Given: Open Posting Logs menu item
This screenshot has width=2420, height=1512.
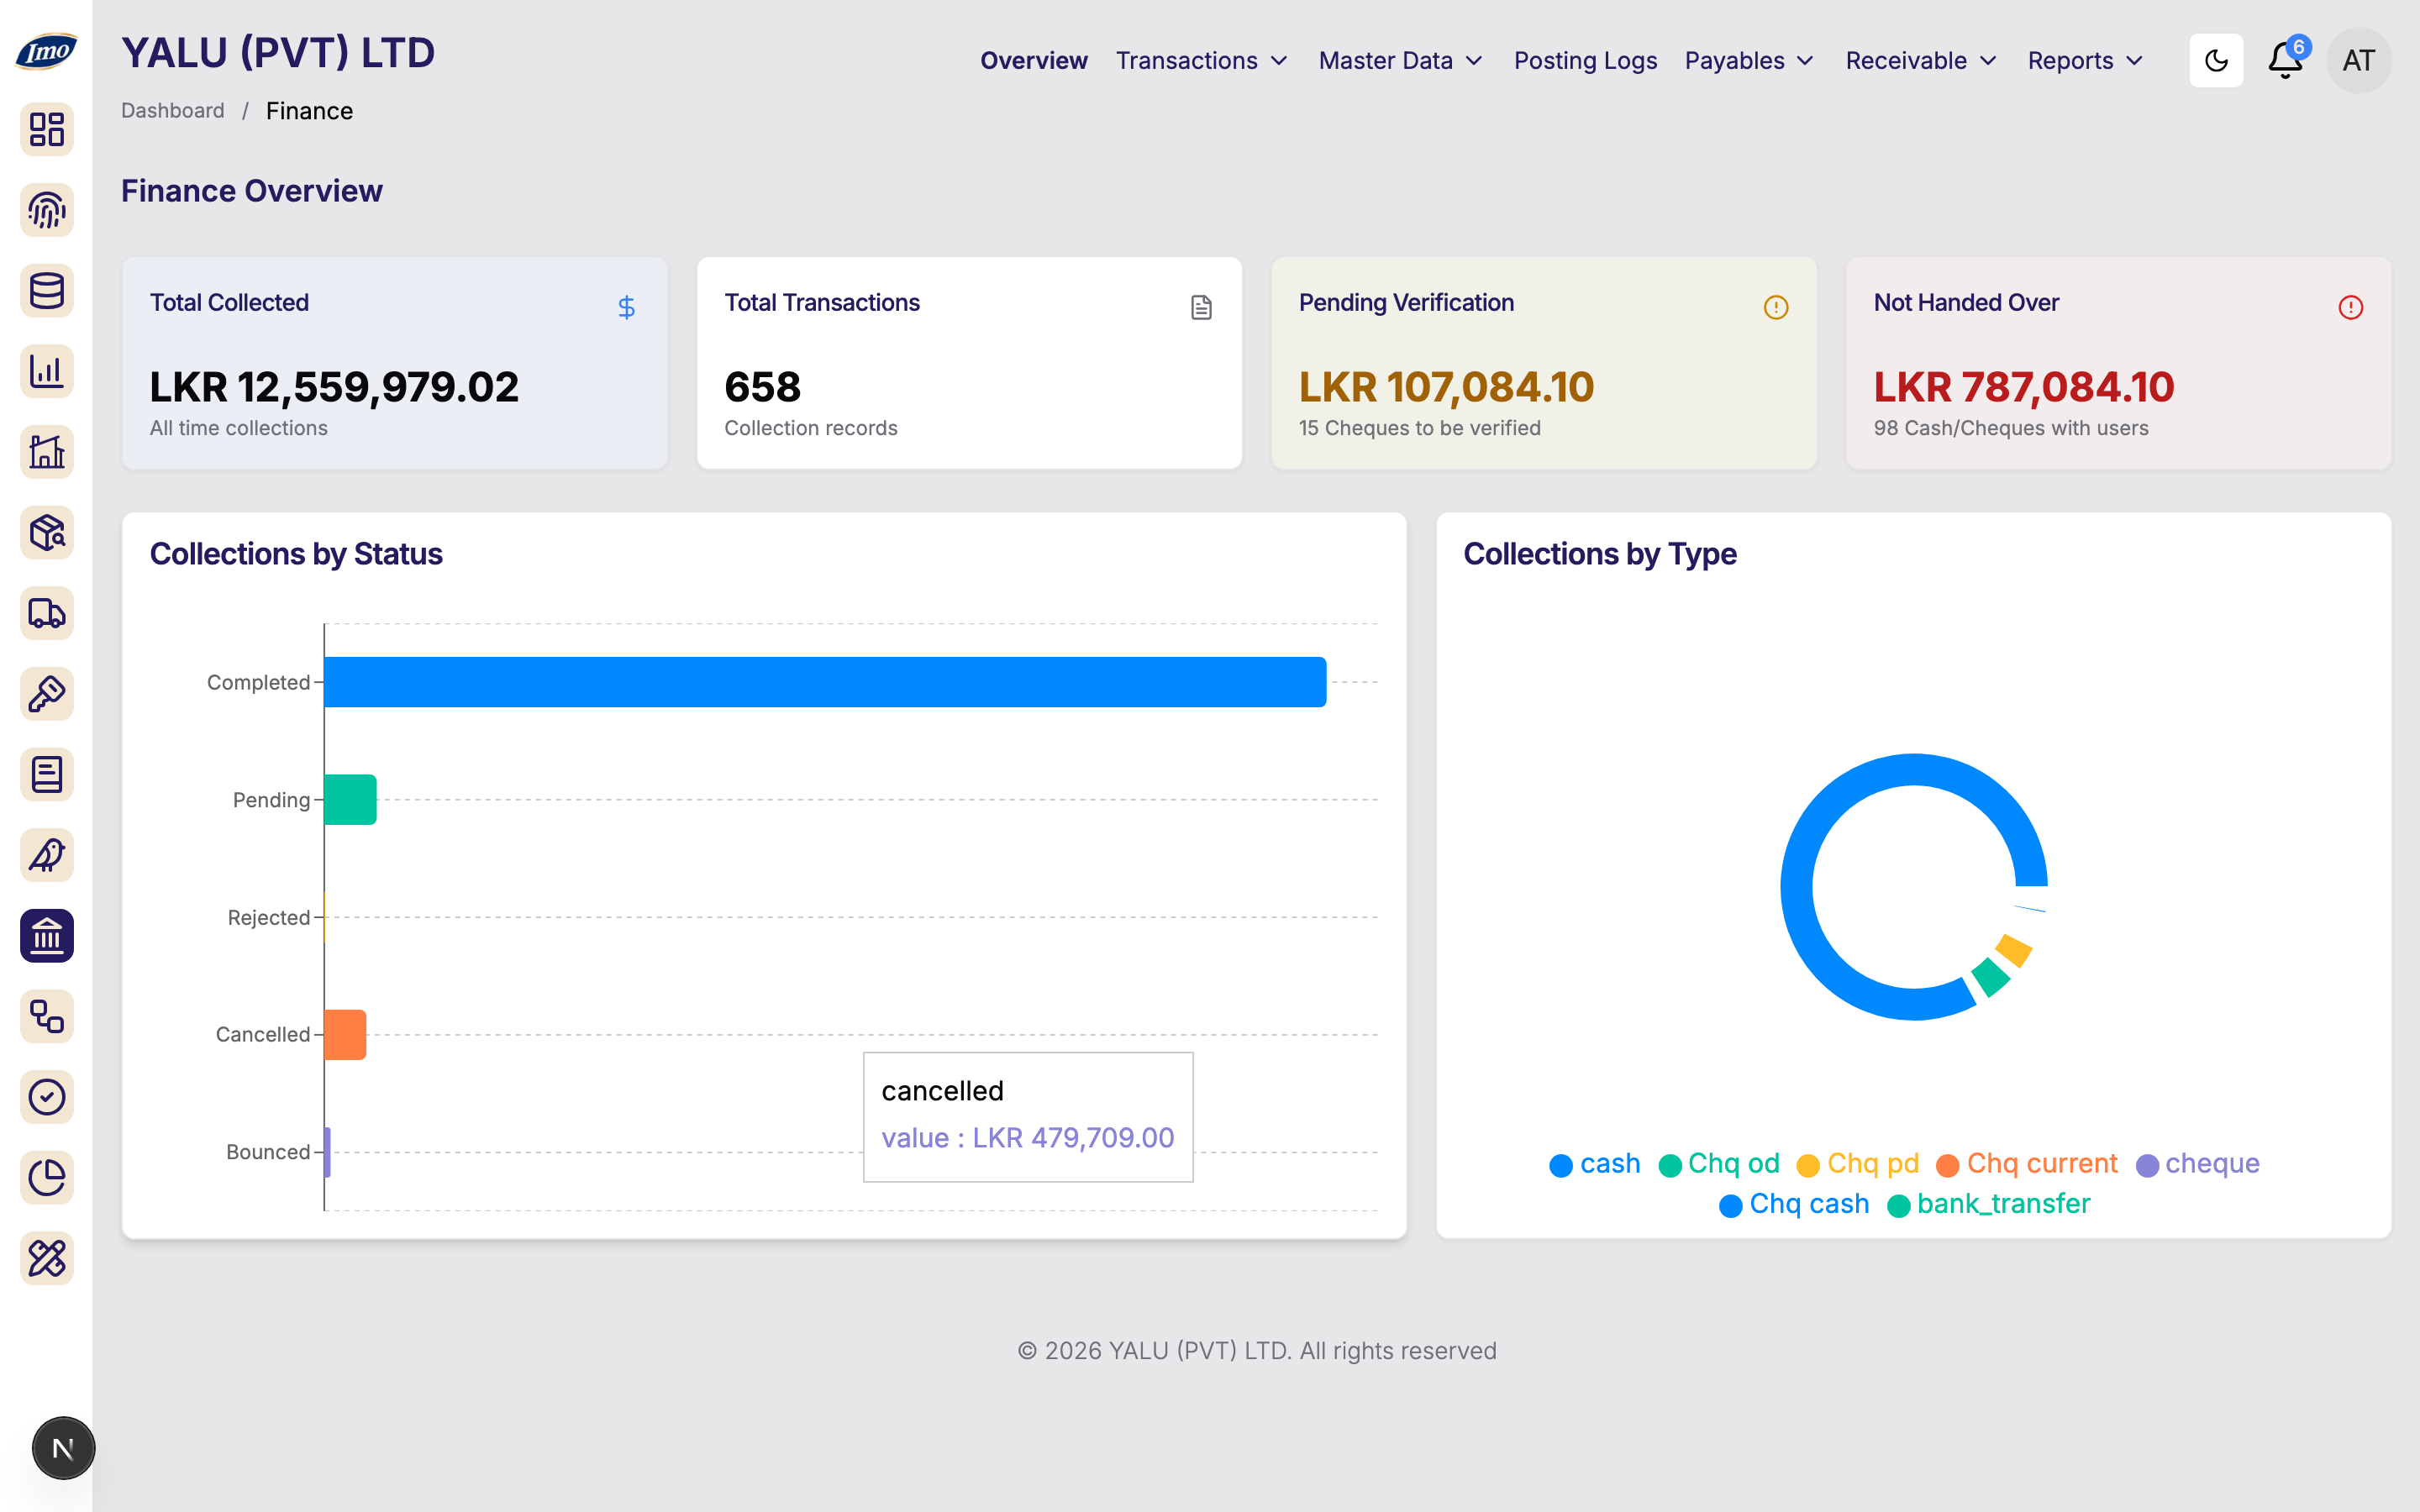Looking at the screenshot, I should [x=1585, y=60].
